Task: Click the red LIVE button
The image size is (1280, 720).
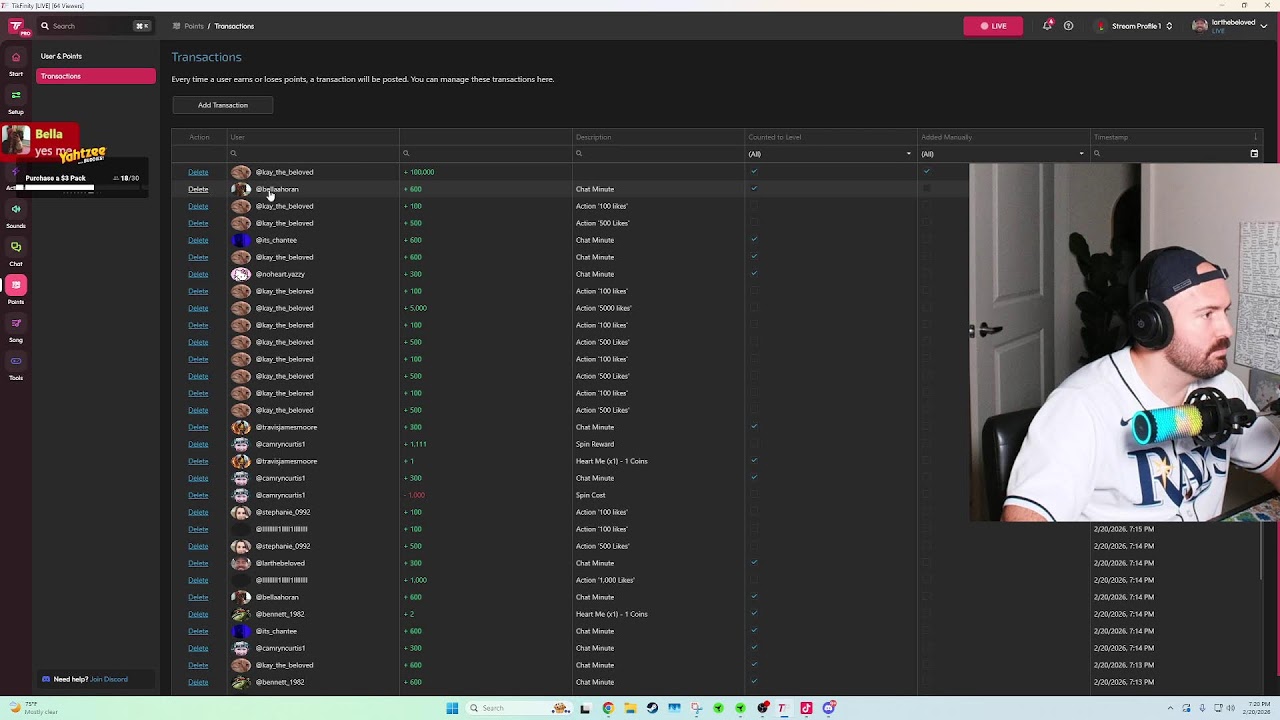Action: (x=993, y=26)
